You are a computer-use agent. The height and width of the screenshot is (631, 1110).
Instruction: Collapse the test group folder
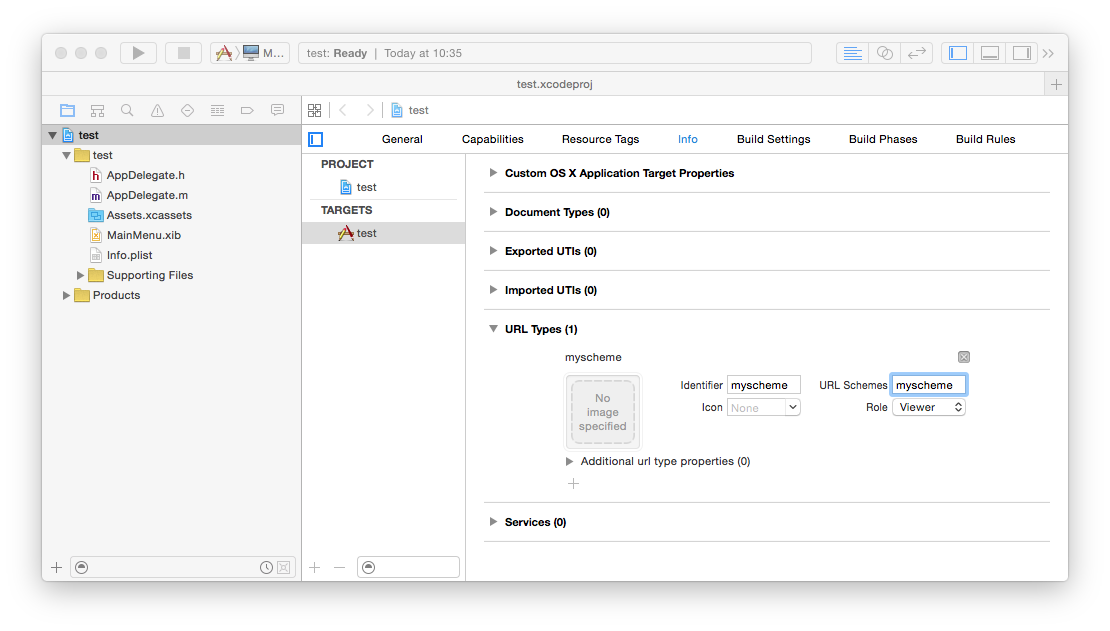tap(67, 155)
